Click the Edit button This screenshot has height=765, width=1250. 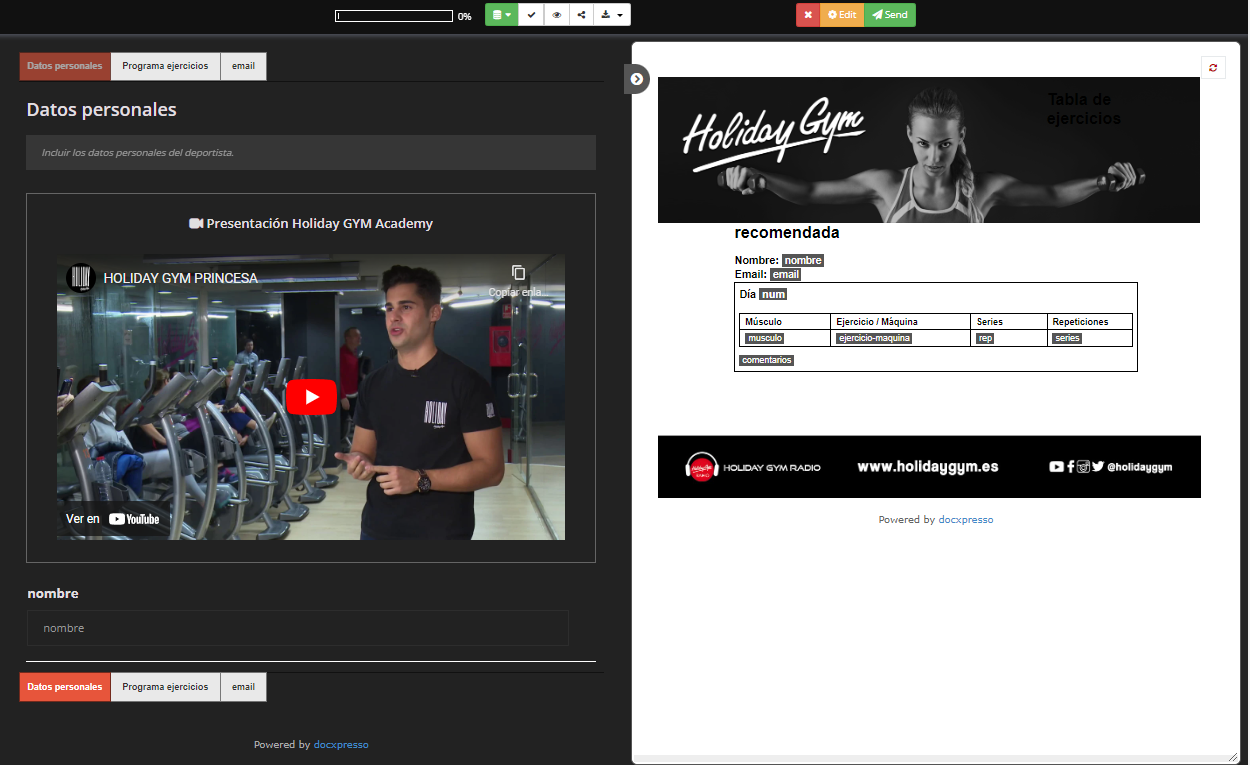pos(841,15)
